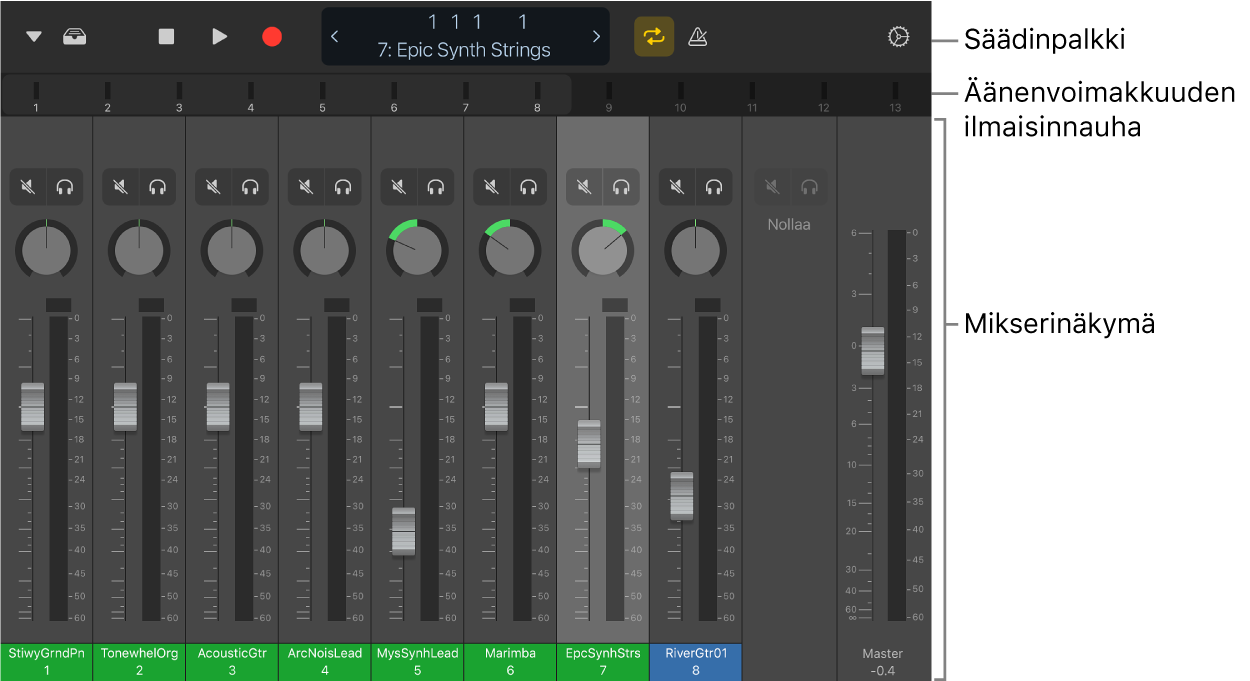Image resolution: width=1250 pixels, height=681 pixels.
Task: Click level meter strip slot number 1
Action: [x=36, y=95]
